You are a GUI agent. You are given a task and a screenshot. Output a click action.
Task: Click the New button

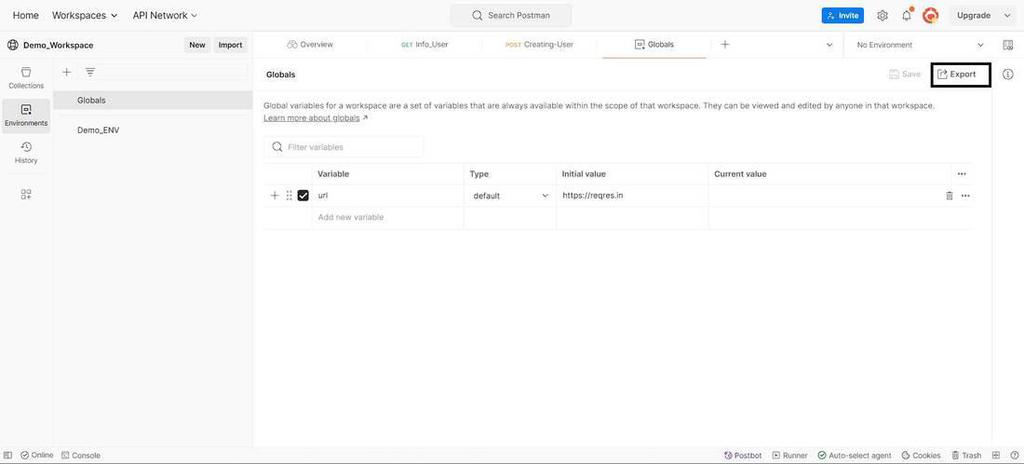(197, 45)
